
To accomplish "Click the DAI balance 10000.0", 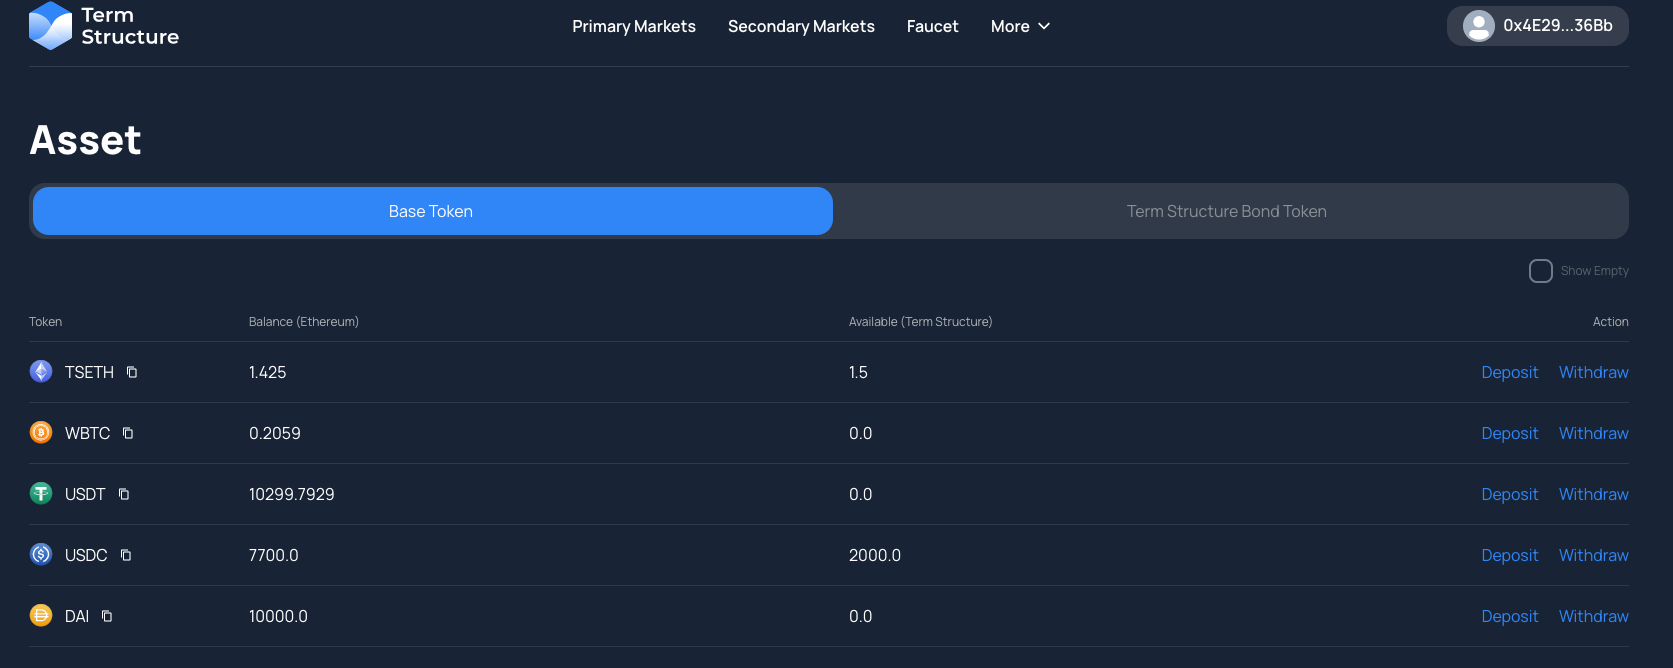I will (x=278, y=616).
